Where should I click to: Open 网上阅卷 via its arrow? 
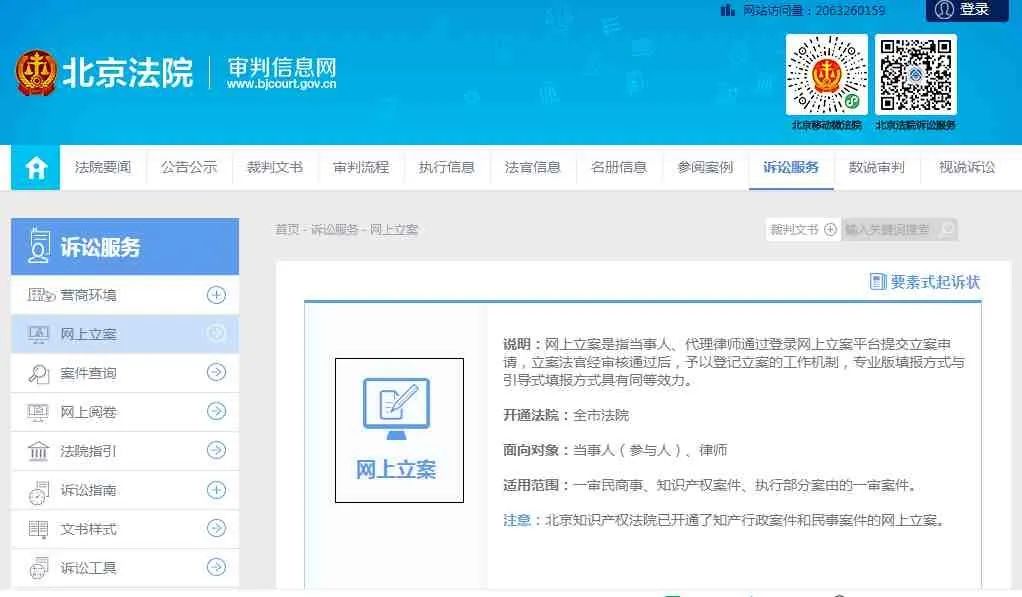[216, 411]
